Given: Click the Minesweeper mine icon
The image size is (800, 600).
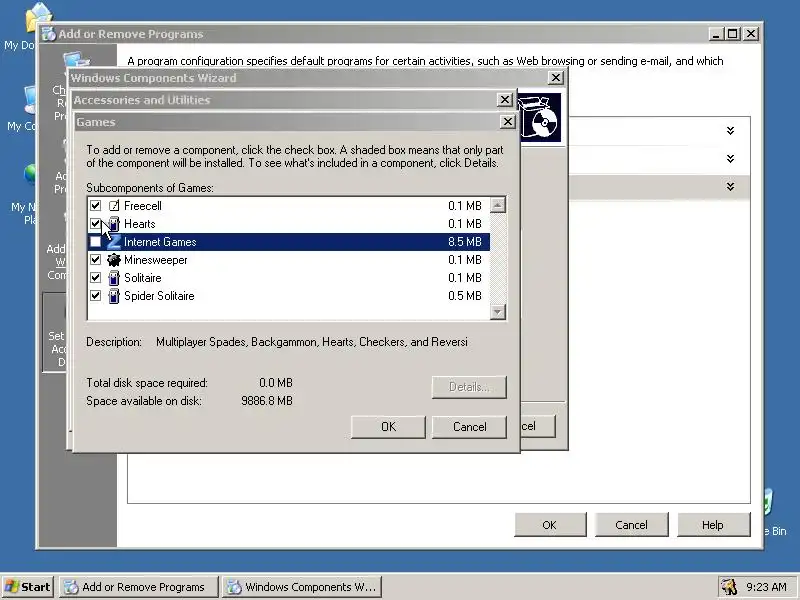Looking at the screenshot, I should click(x=114, y=260).
